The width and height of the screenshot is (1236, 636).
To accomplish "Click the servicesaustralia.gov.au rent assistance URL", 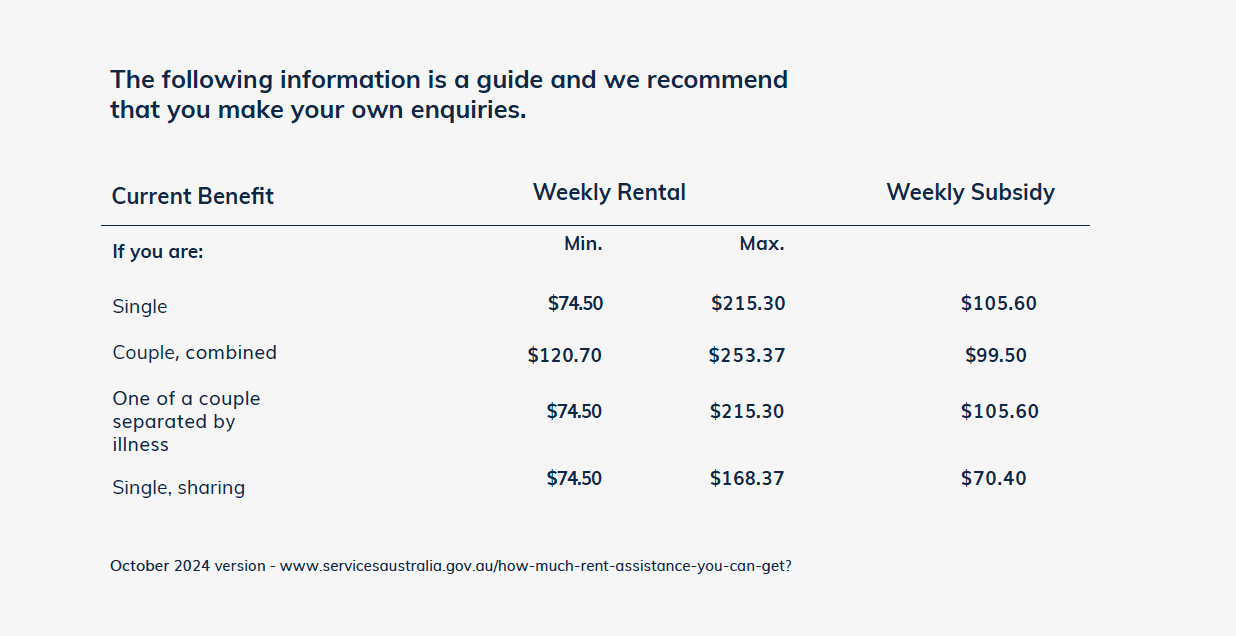I will [x=535, y=566].
